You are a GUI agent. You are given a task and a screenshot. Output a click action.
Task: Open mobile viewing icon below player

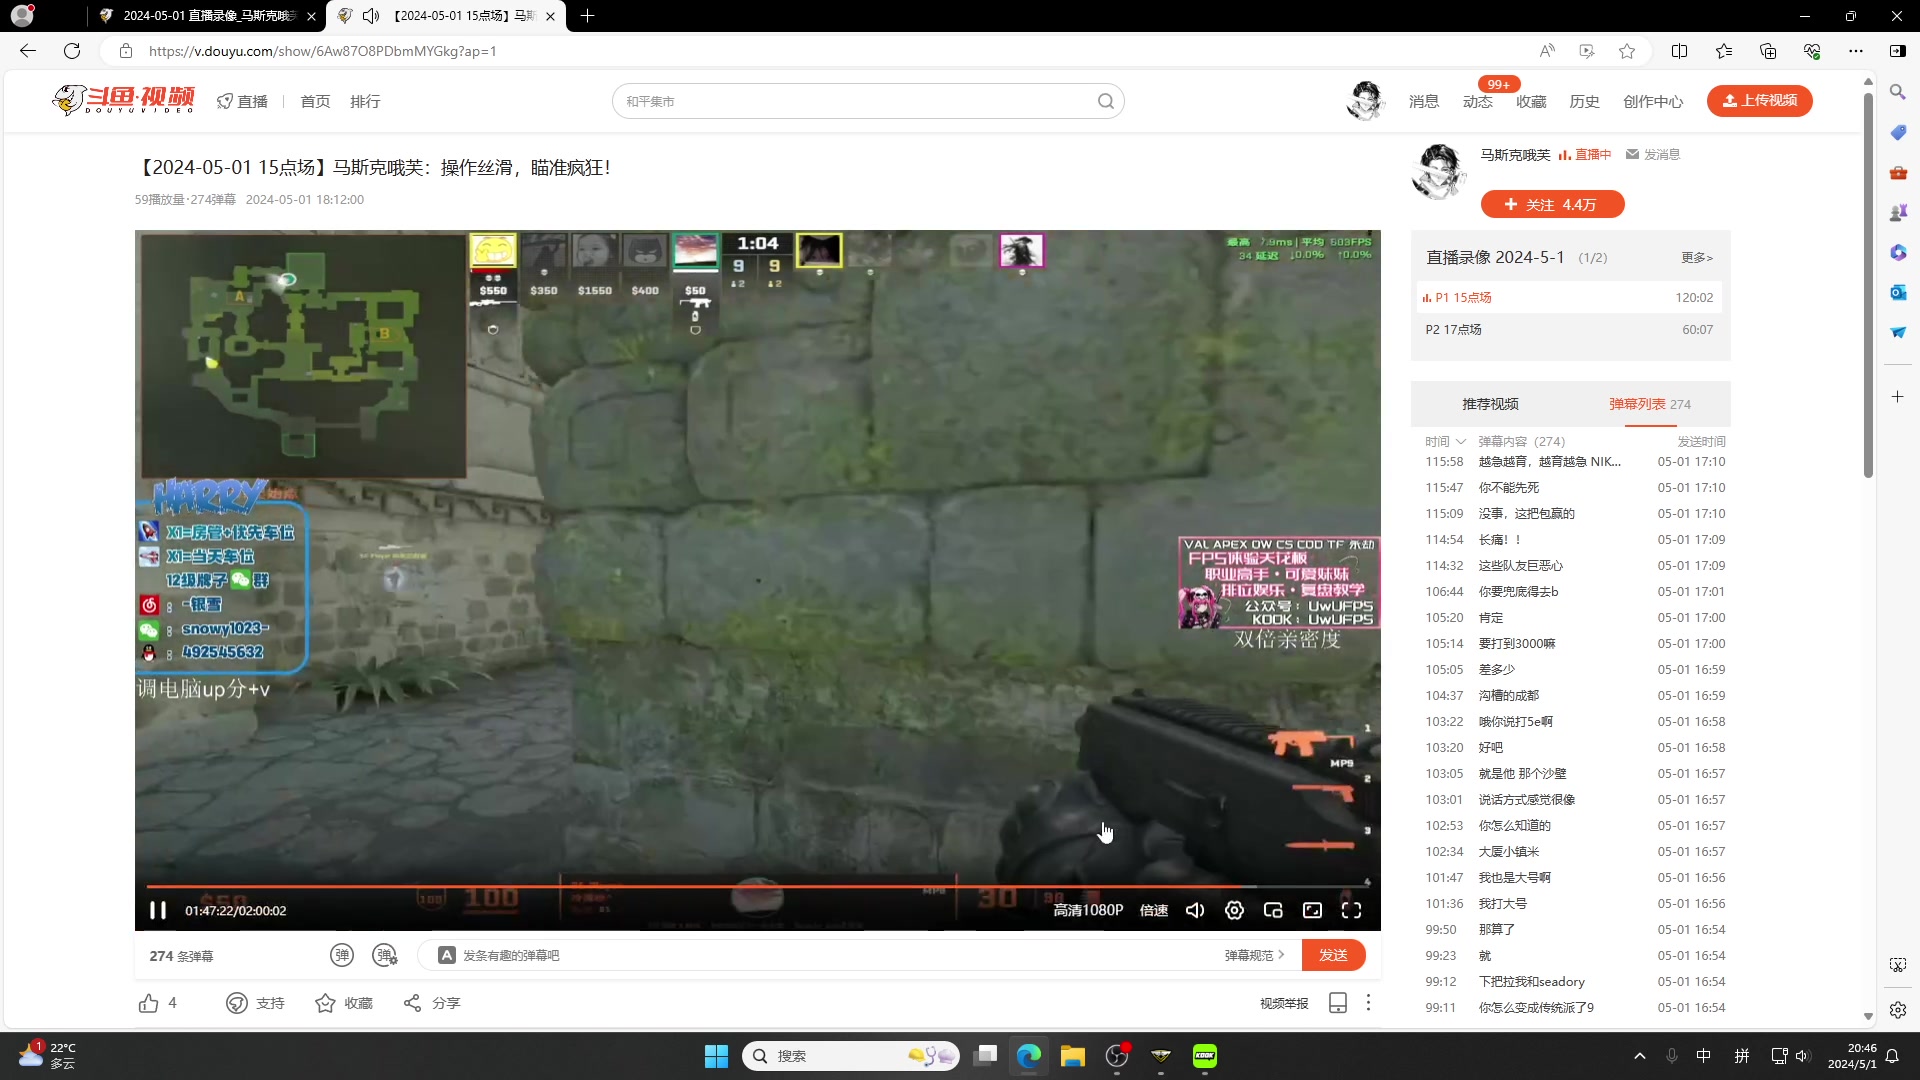tap(1338, 1003)
